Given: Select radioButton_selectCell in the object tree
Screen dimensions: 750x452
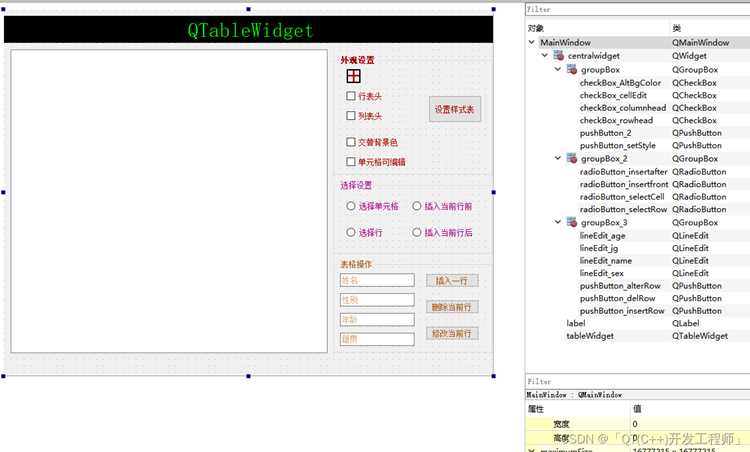Looking at the screenshot, I should [x=622, y=197].
